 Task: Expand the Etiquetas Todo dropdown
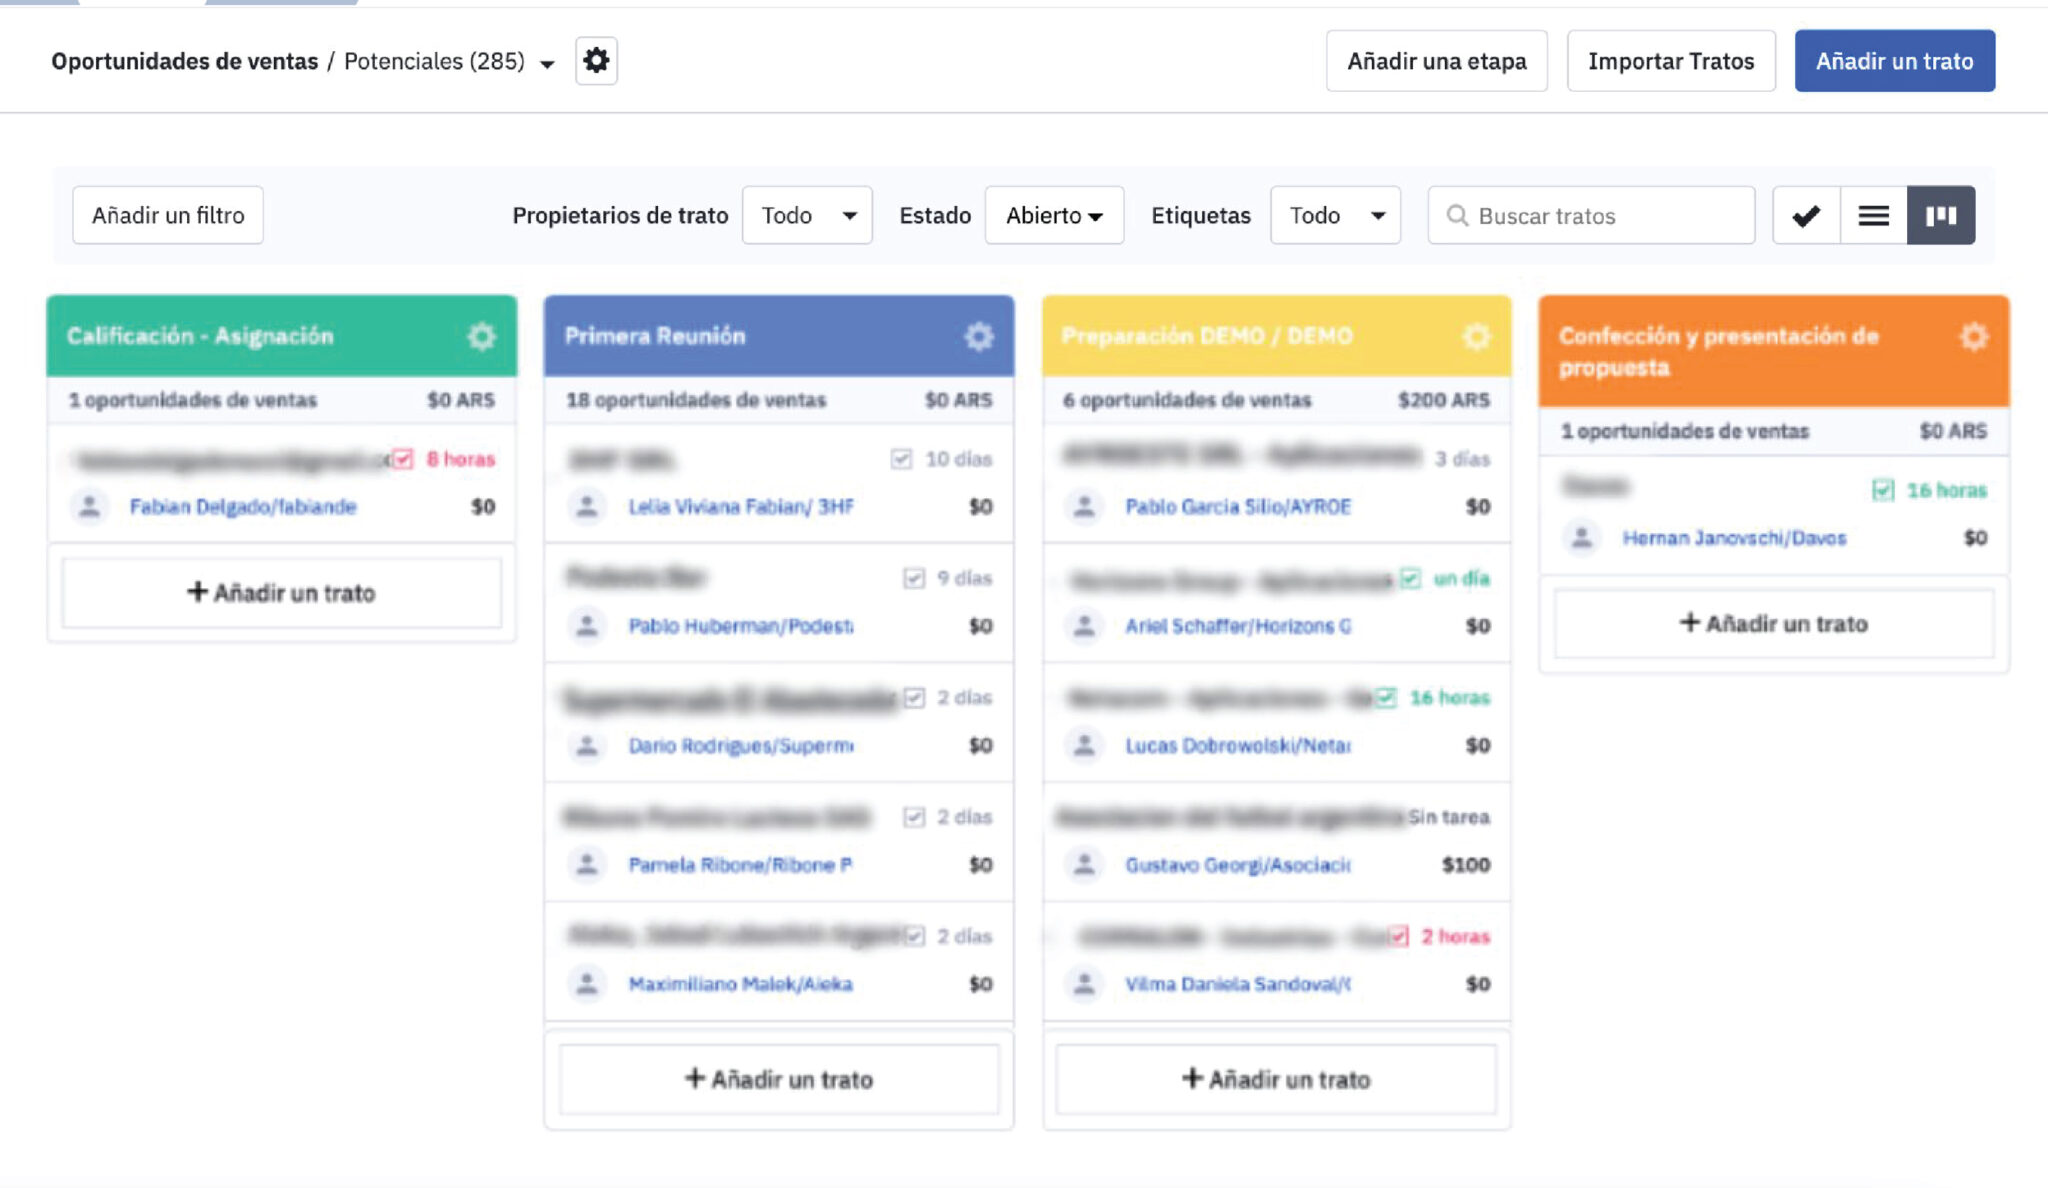point(1335,215)
